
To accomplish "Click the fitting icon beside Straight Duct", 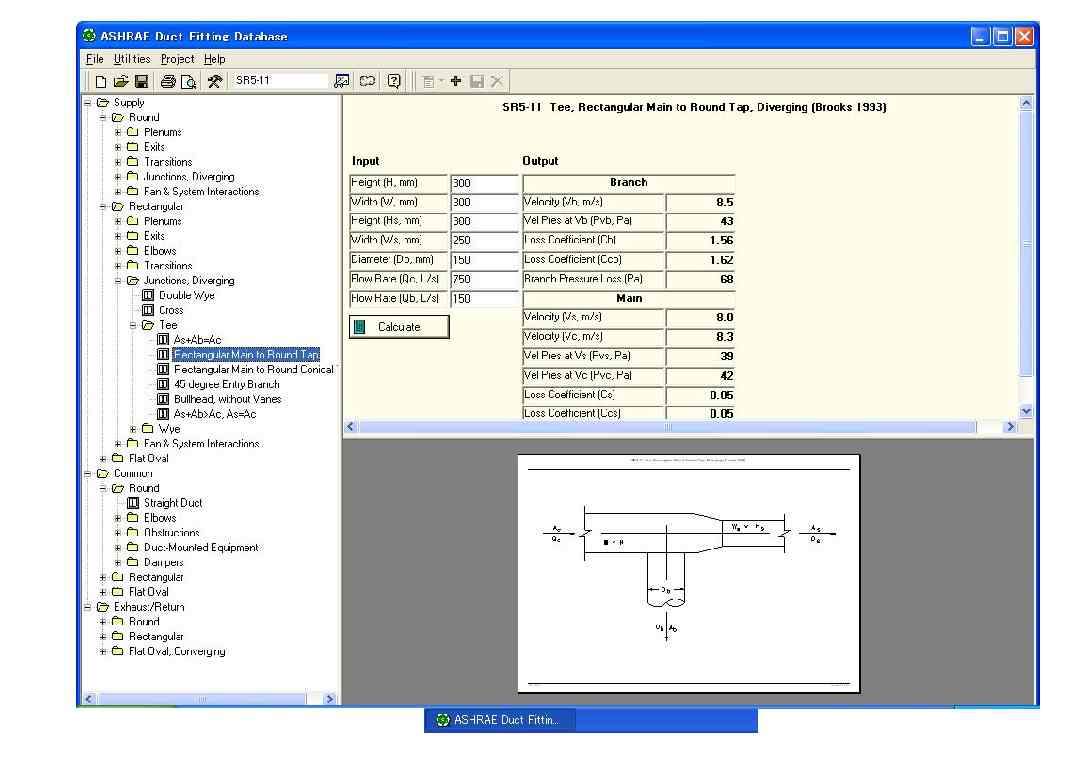I will 133,503.
